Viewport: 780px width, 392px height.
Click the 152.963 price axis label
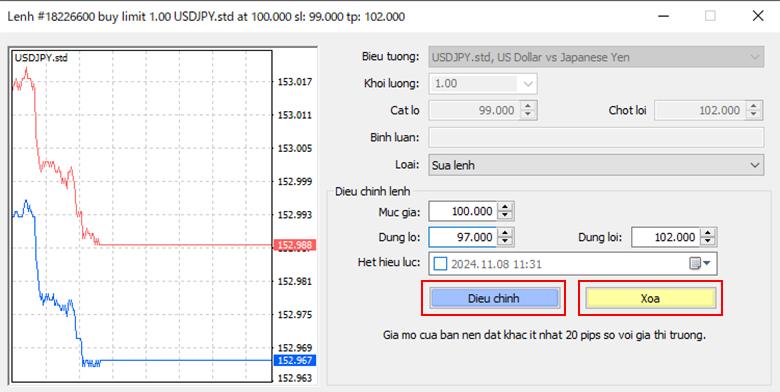coord(295,379)
